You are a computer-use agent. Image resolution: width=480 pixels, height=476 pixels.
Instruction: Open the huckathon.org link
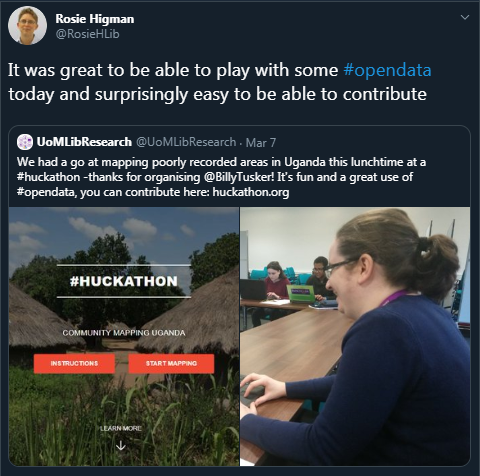(x=251, y=192)
